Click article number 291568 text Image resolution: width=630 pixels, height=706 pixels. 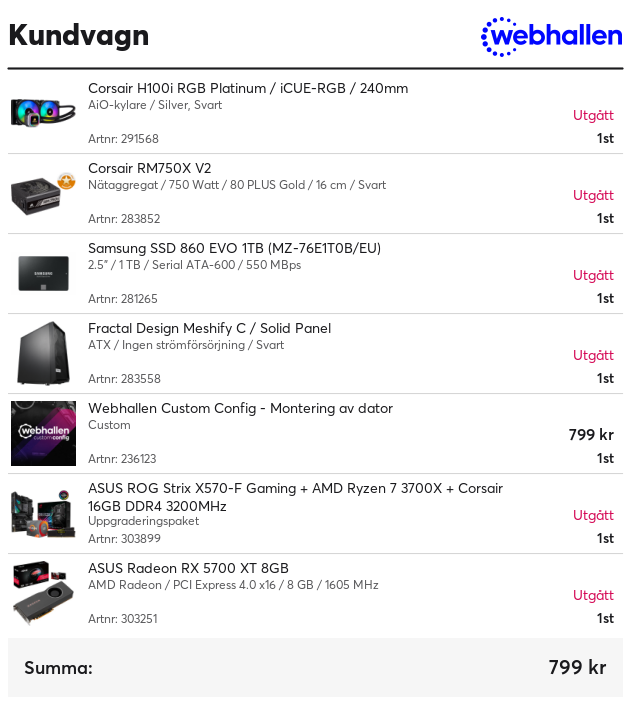click(x=123, y=139)
